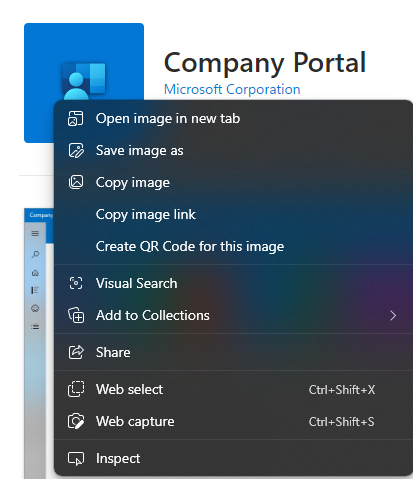
Task: Choose Share from the context menu
Action: [233, 352]
